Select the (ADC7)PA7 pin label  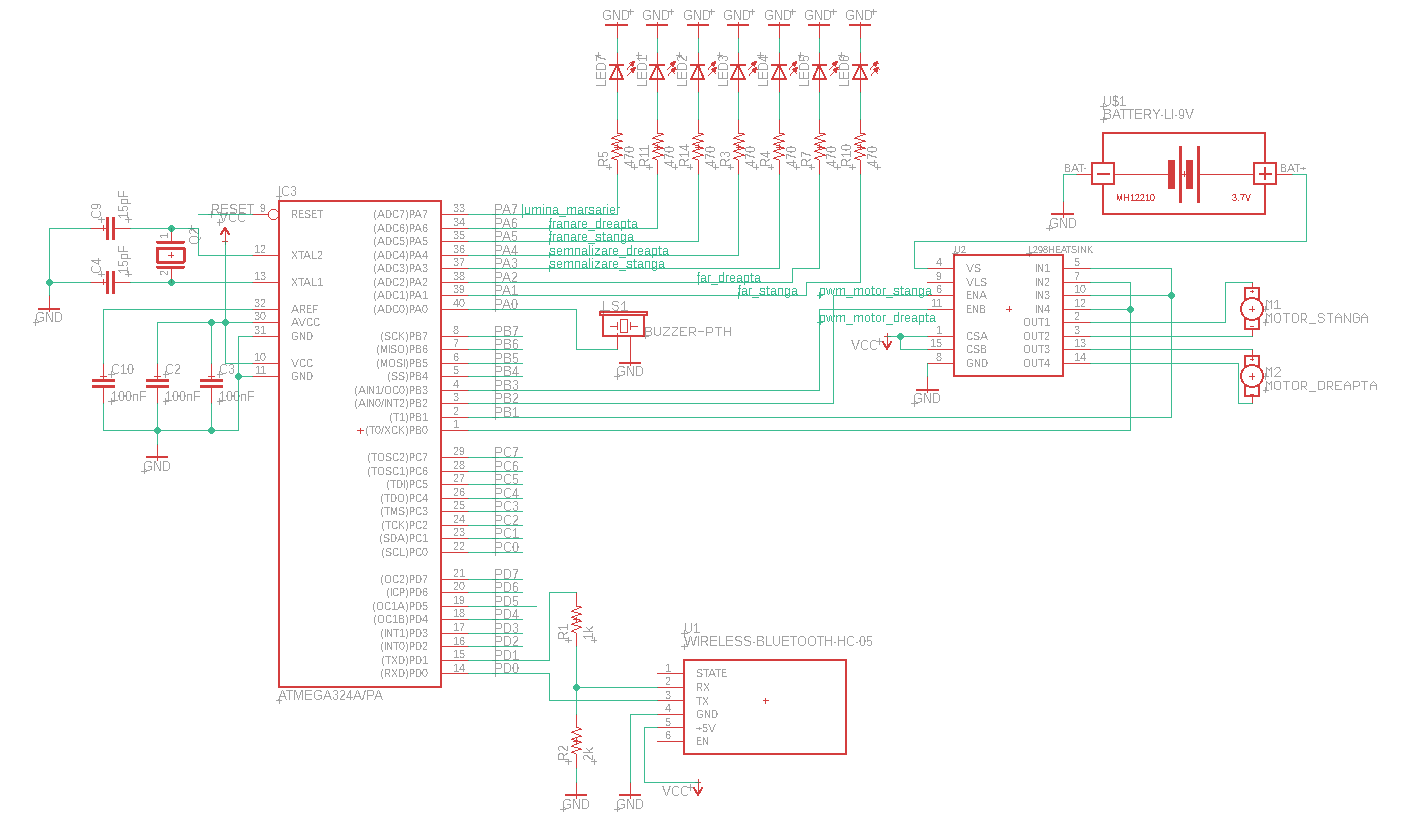tap(400, 214)
